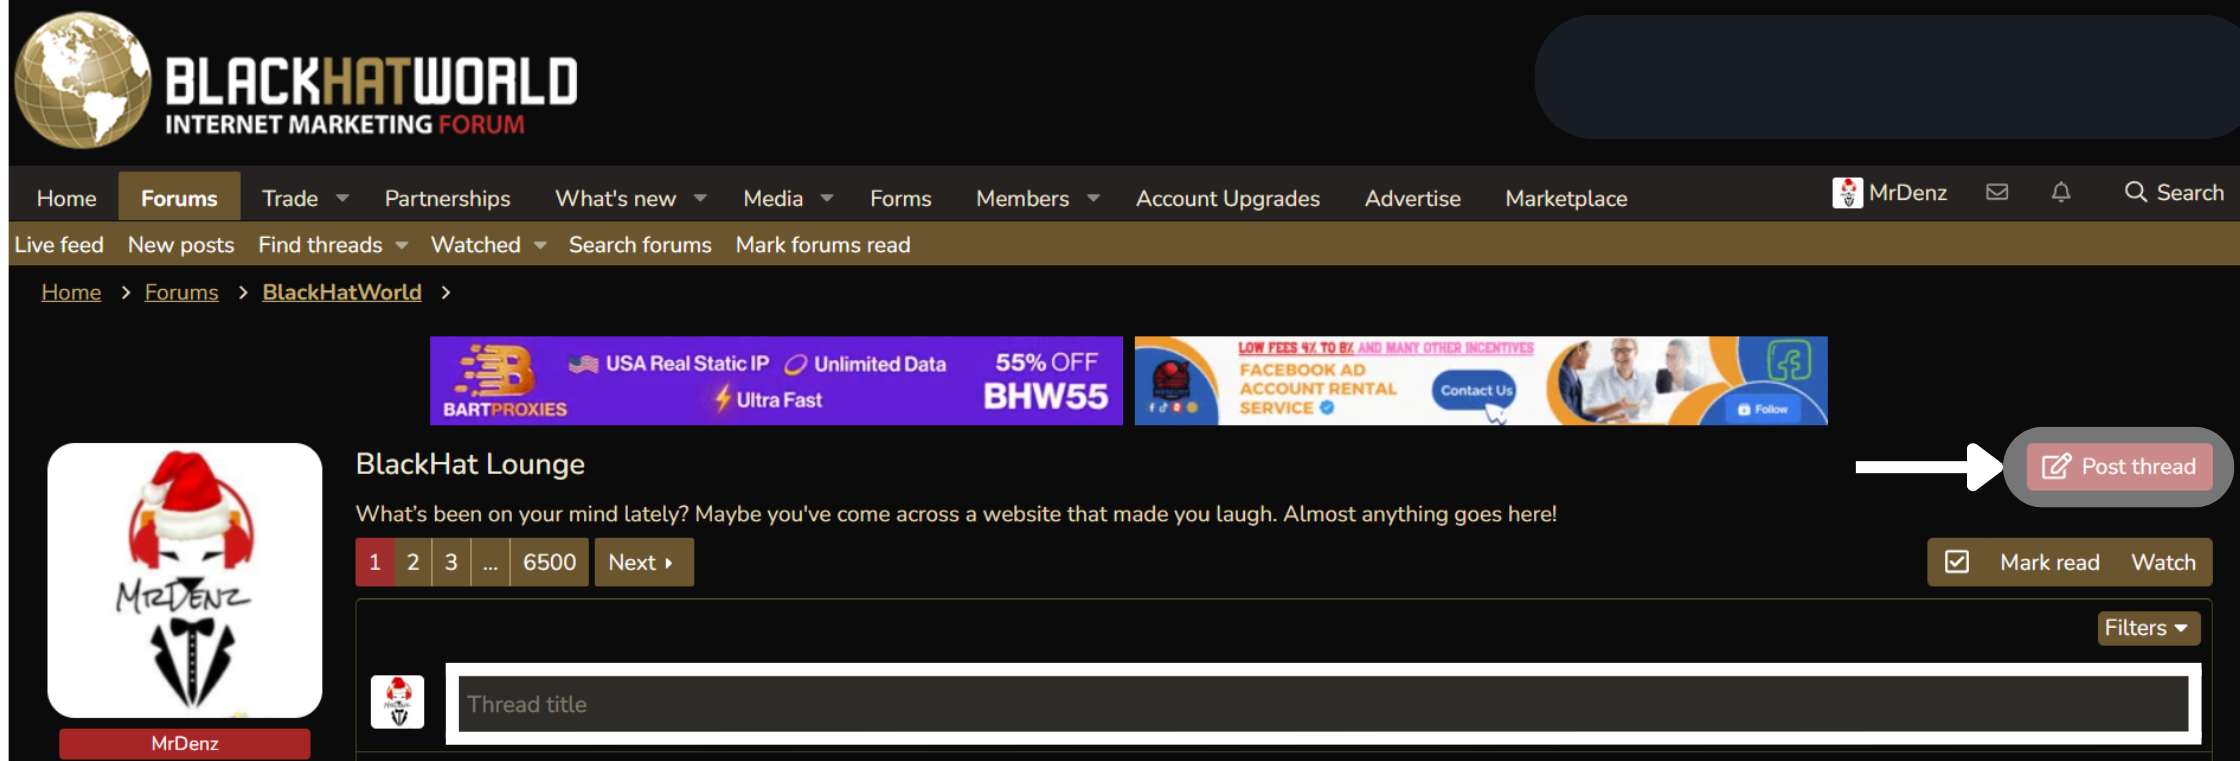Open the alerts bell icon

click(x=2061, y=192)
